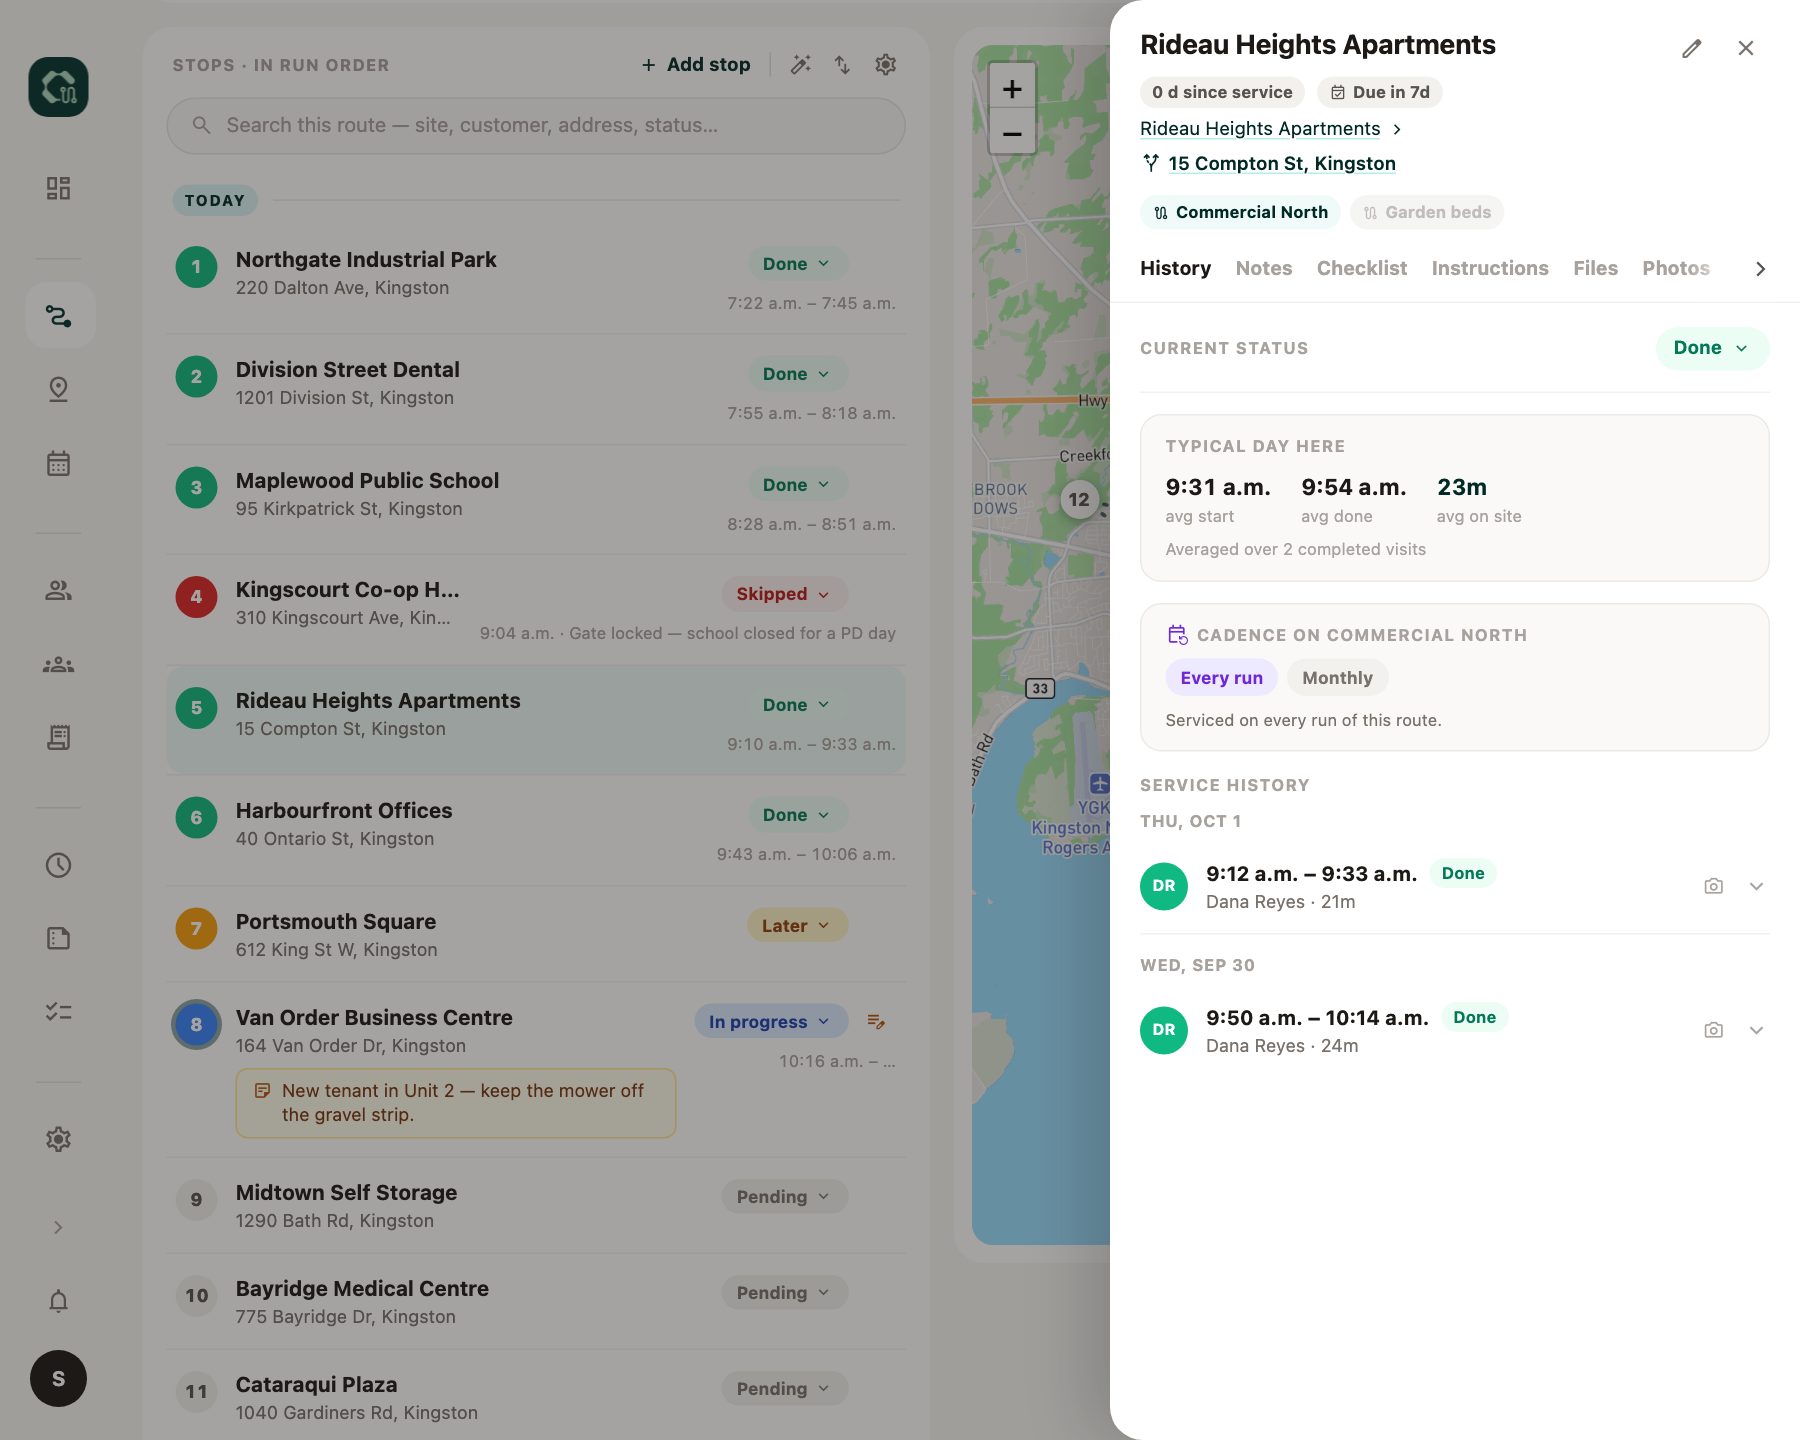Screen dimensions: 1800x1440
Task: Expand the collapsed sidebar chevron
Action: click(58, 1227)
